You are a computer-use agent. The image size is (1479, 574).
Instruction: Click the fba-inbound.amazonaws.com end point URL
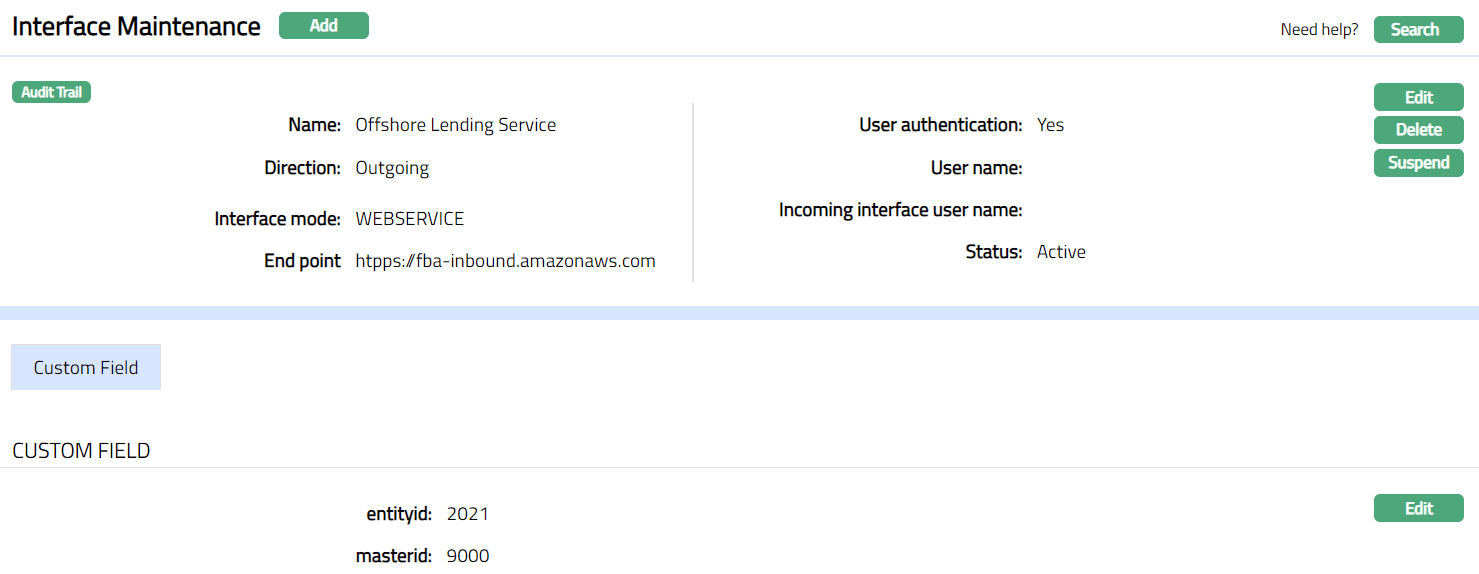505,261
